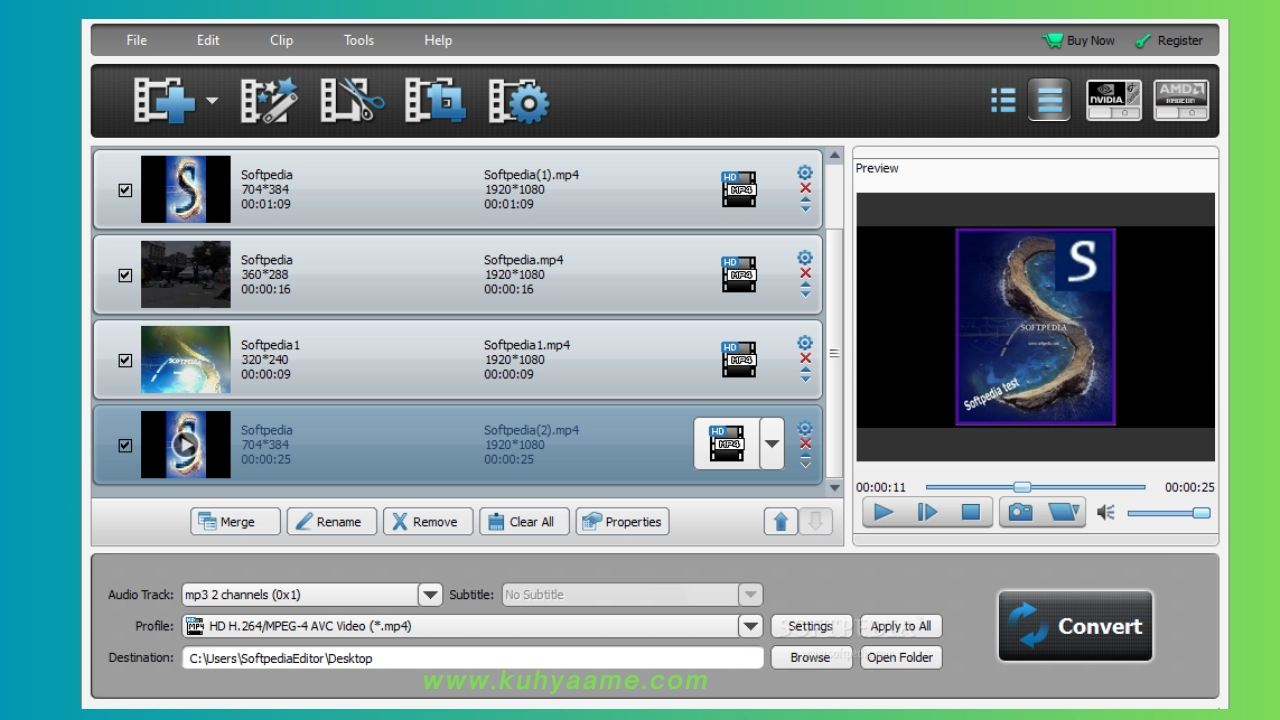The image size is (1280, 720).
Task: Open the video Effects wand tool
Action: 269,101
